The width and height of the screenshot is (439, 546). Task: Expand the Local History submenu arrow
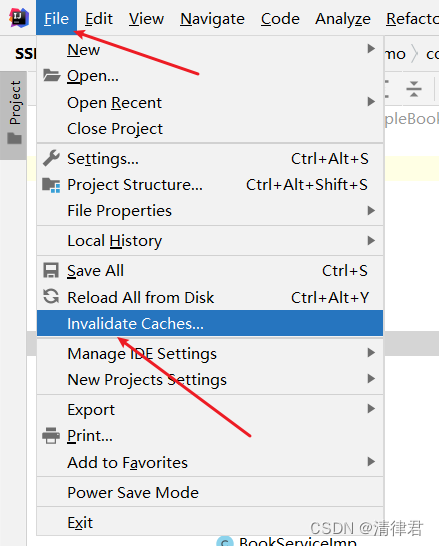pos(371,240)
